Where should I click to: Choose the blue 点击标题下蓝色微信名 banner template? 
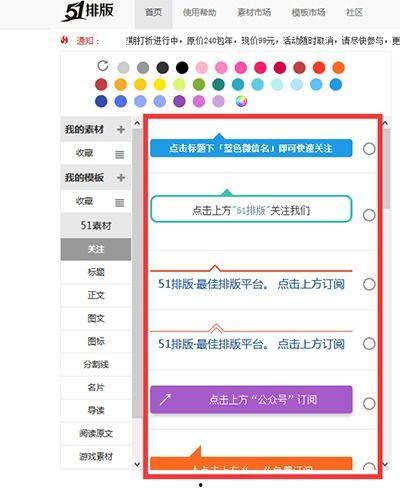tap(251, 148)
